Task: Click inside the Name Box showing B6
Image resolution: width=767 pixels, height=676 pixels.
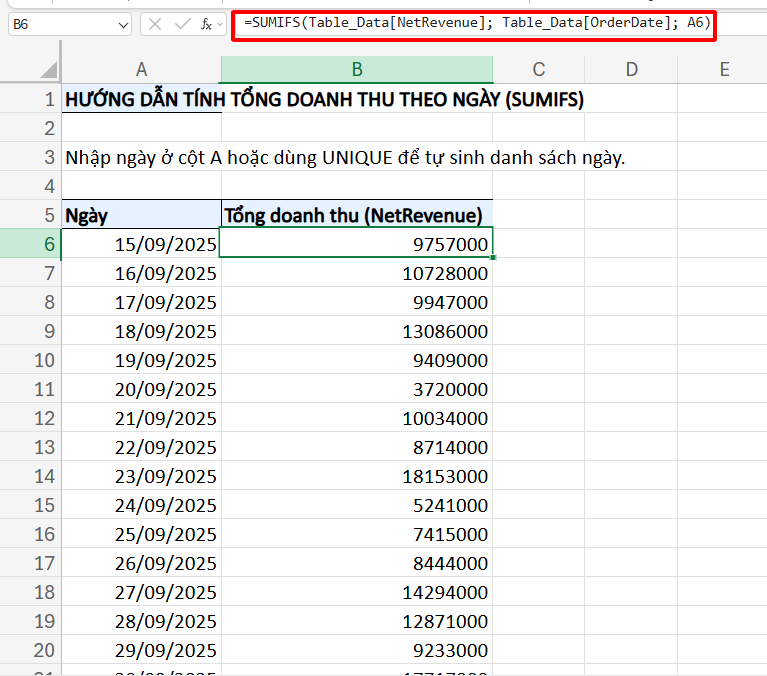Action: [x=60, y=24]
